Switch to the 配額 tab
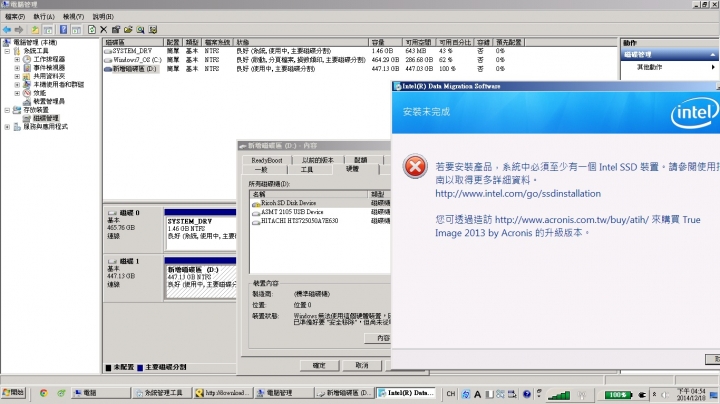The image size is (720, 404). tap(361, 160)
